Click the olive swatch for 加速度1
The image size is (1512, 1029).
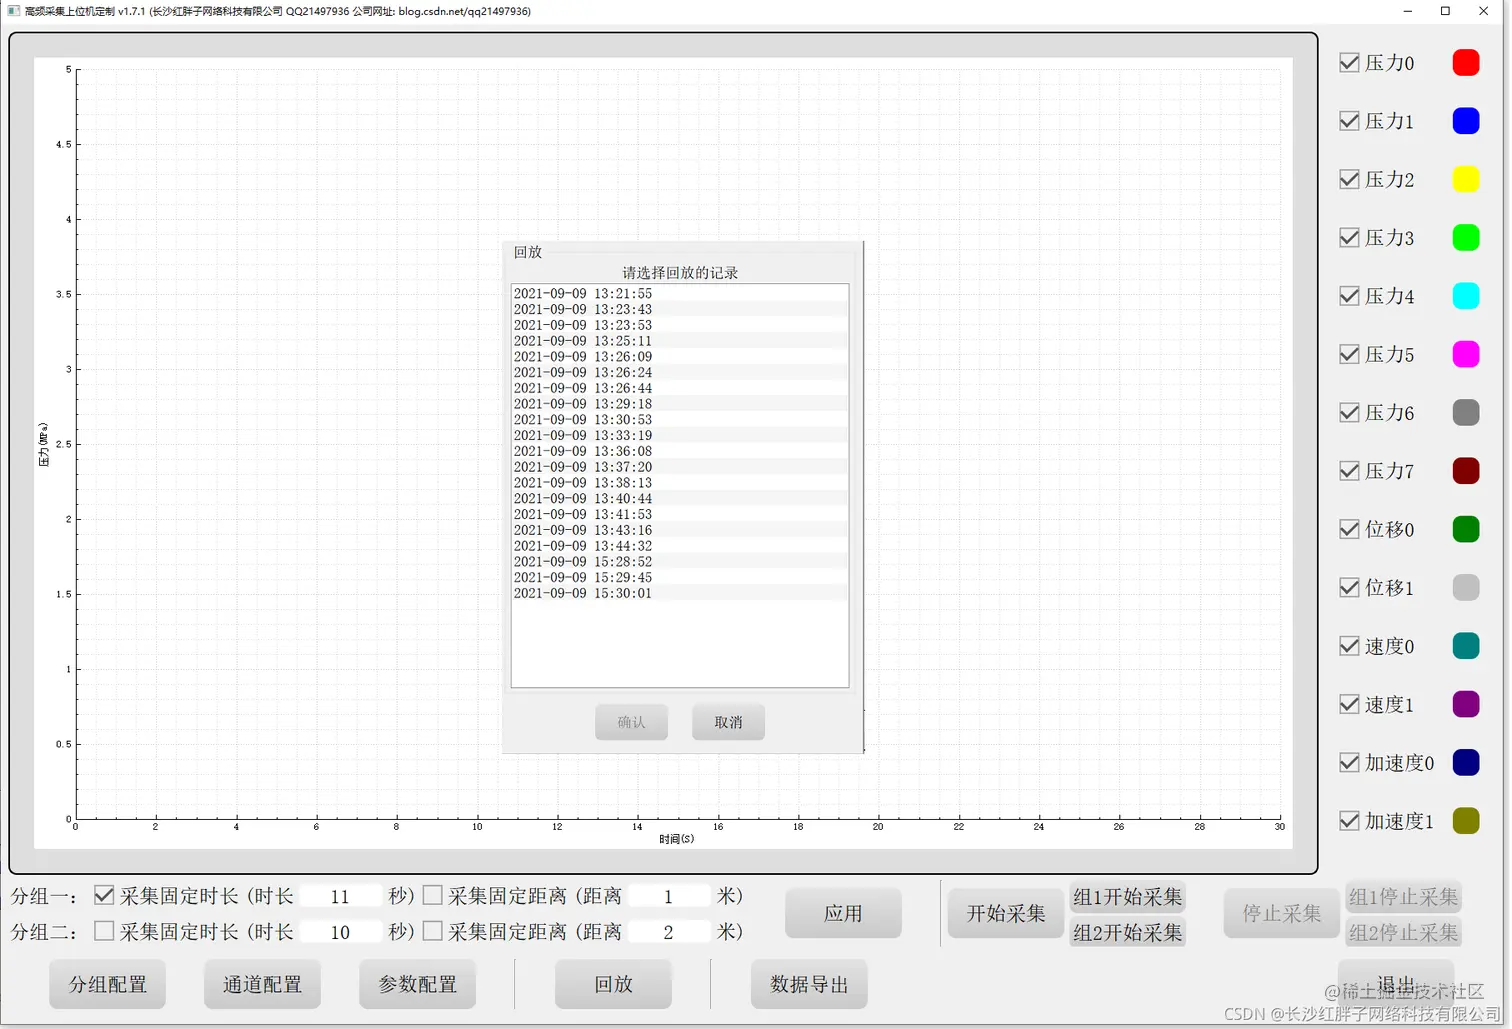[1465, 821]
